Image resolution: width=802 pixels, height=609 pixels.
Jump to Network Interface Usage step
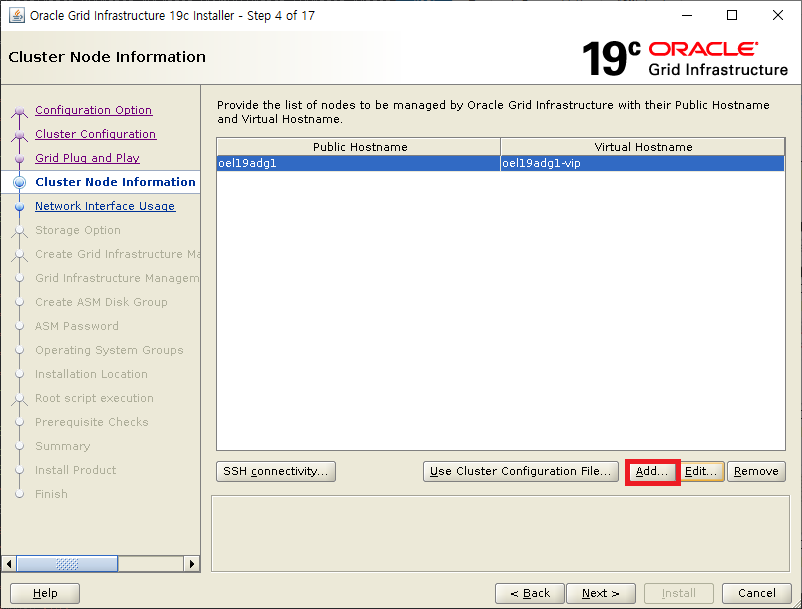click(105, 206)
